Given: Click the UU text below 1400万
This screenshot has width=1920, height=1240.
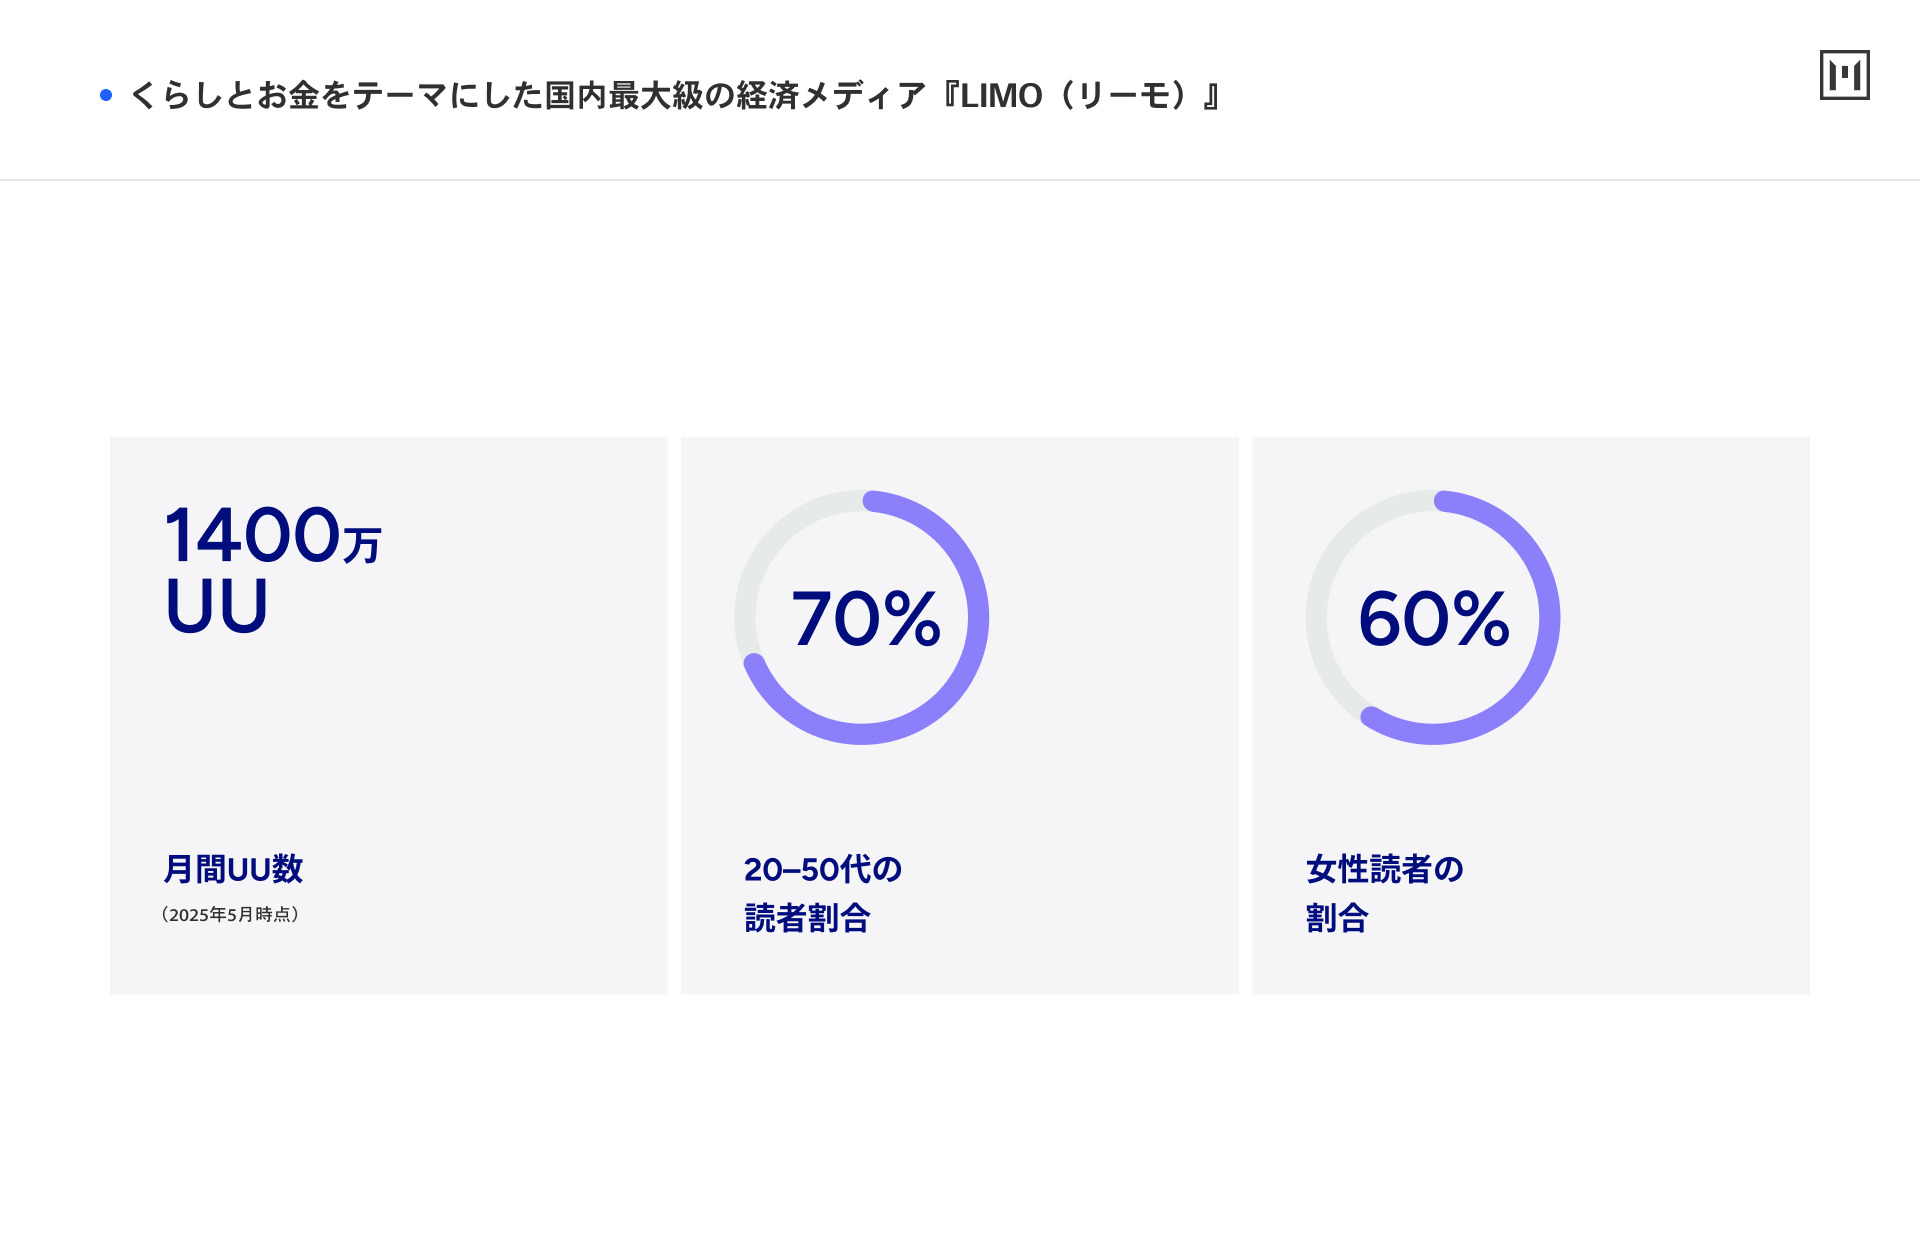Looking at the screenshot, I should [217, 606].
